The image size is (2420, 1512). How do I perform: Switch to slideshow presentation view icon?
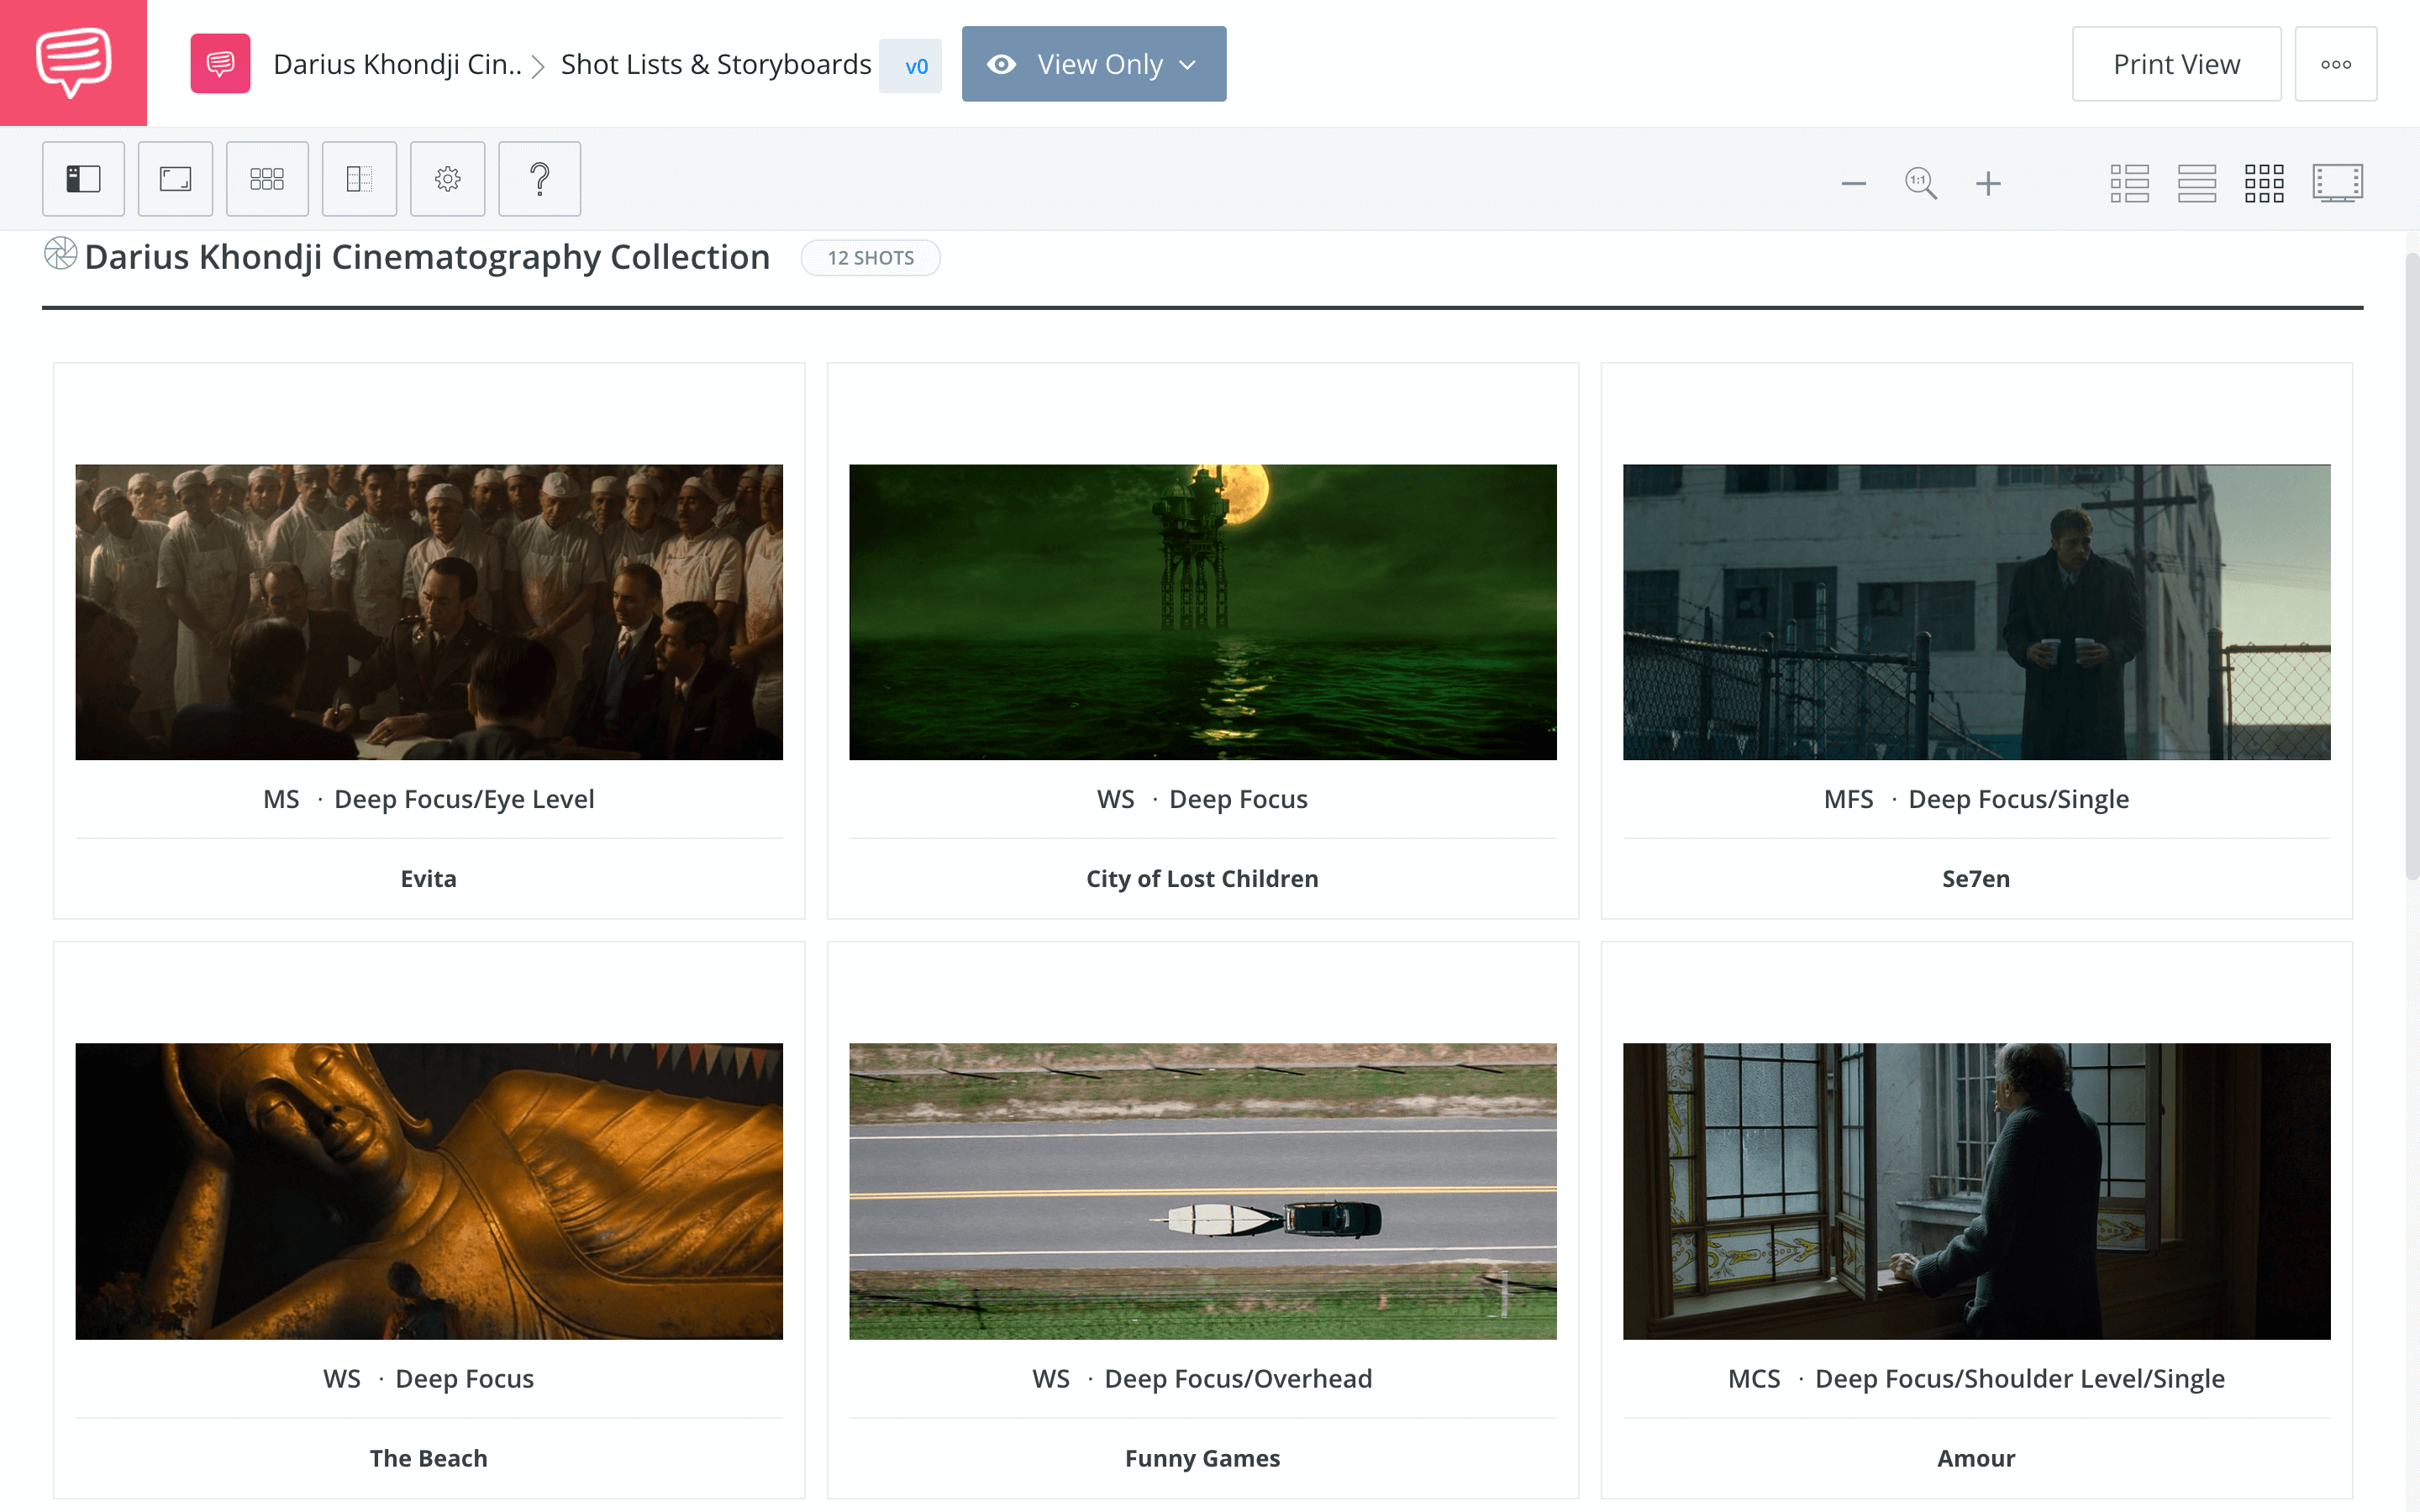pos(2338,184)
